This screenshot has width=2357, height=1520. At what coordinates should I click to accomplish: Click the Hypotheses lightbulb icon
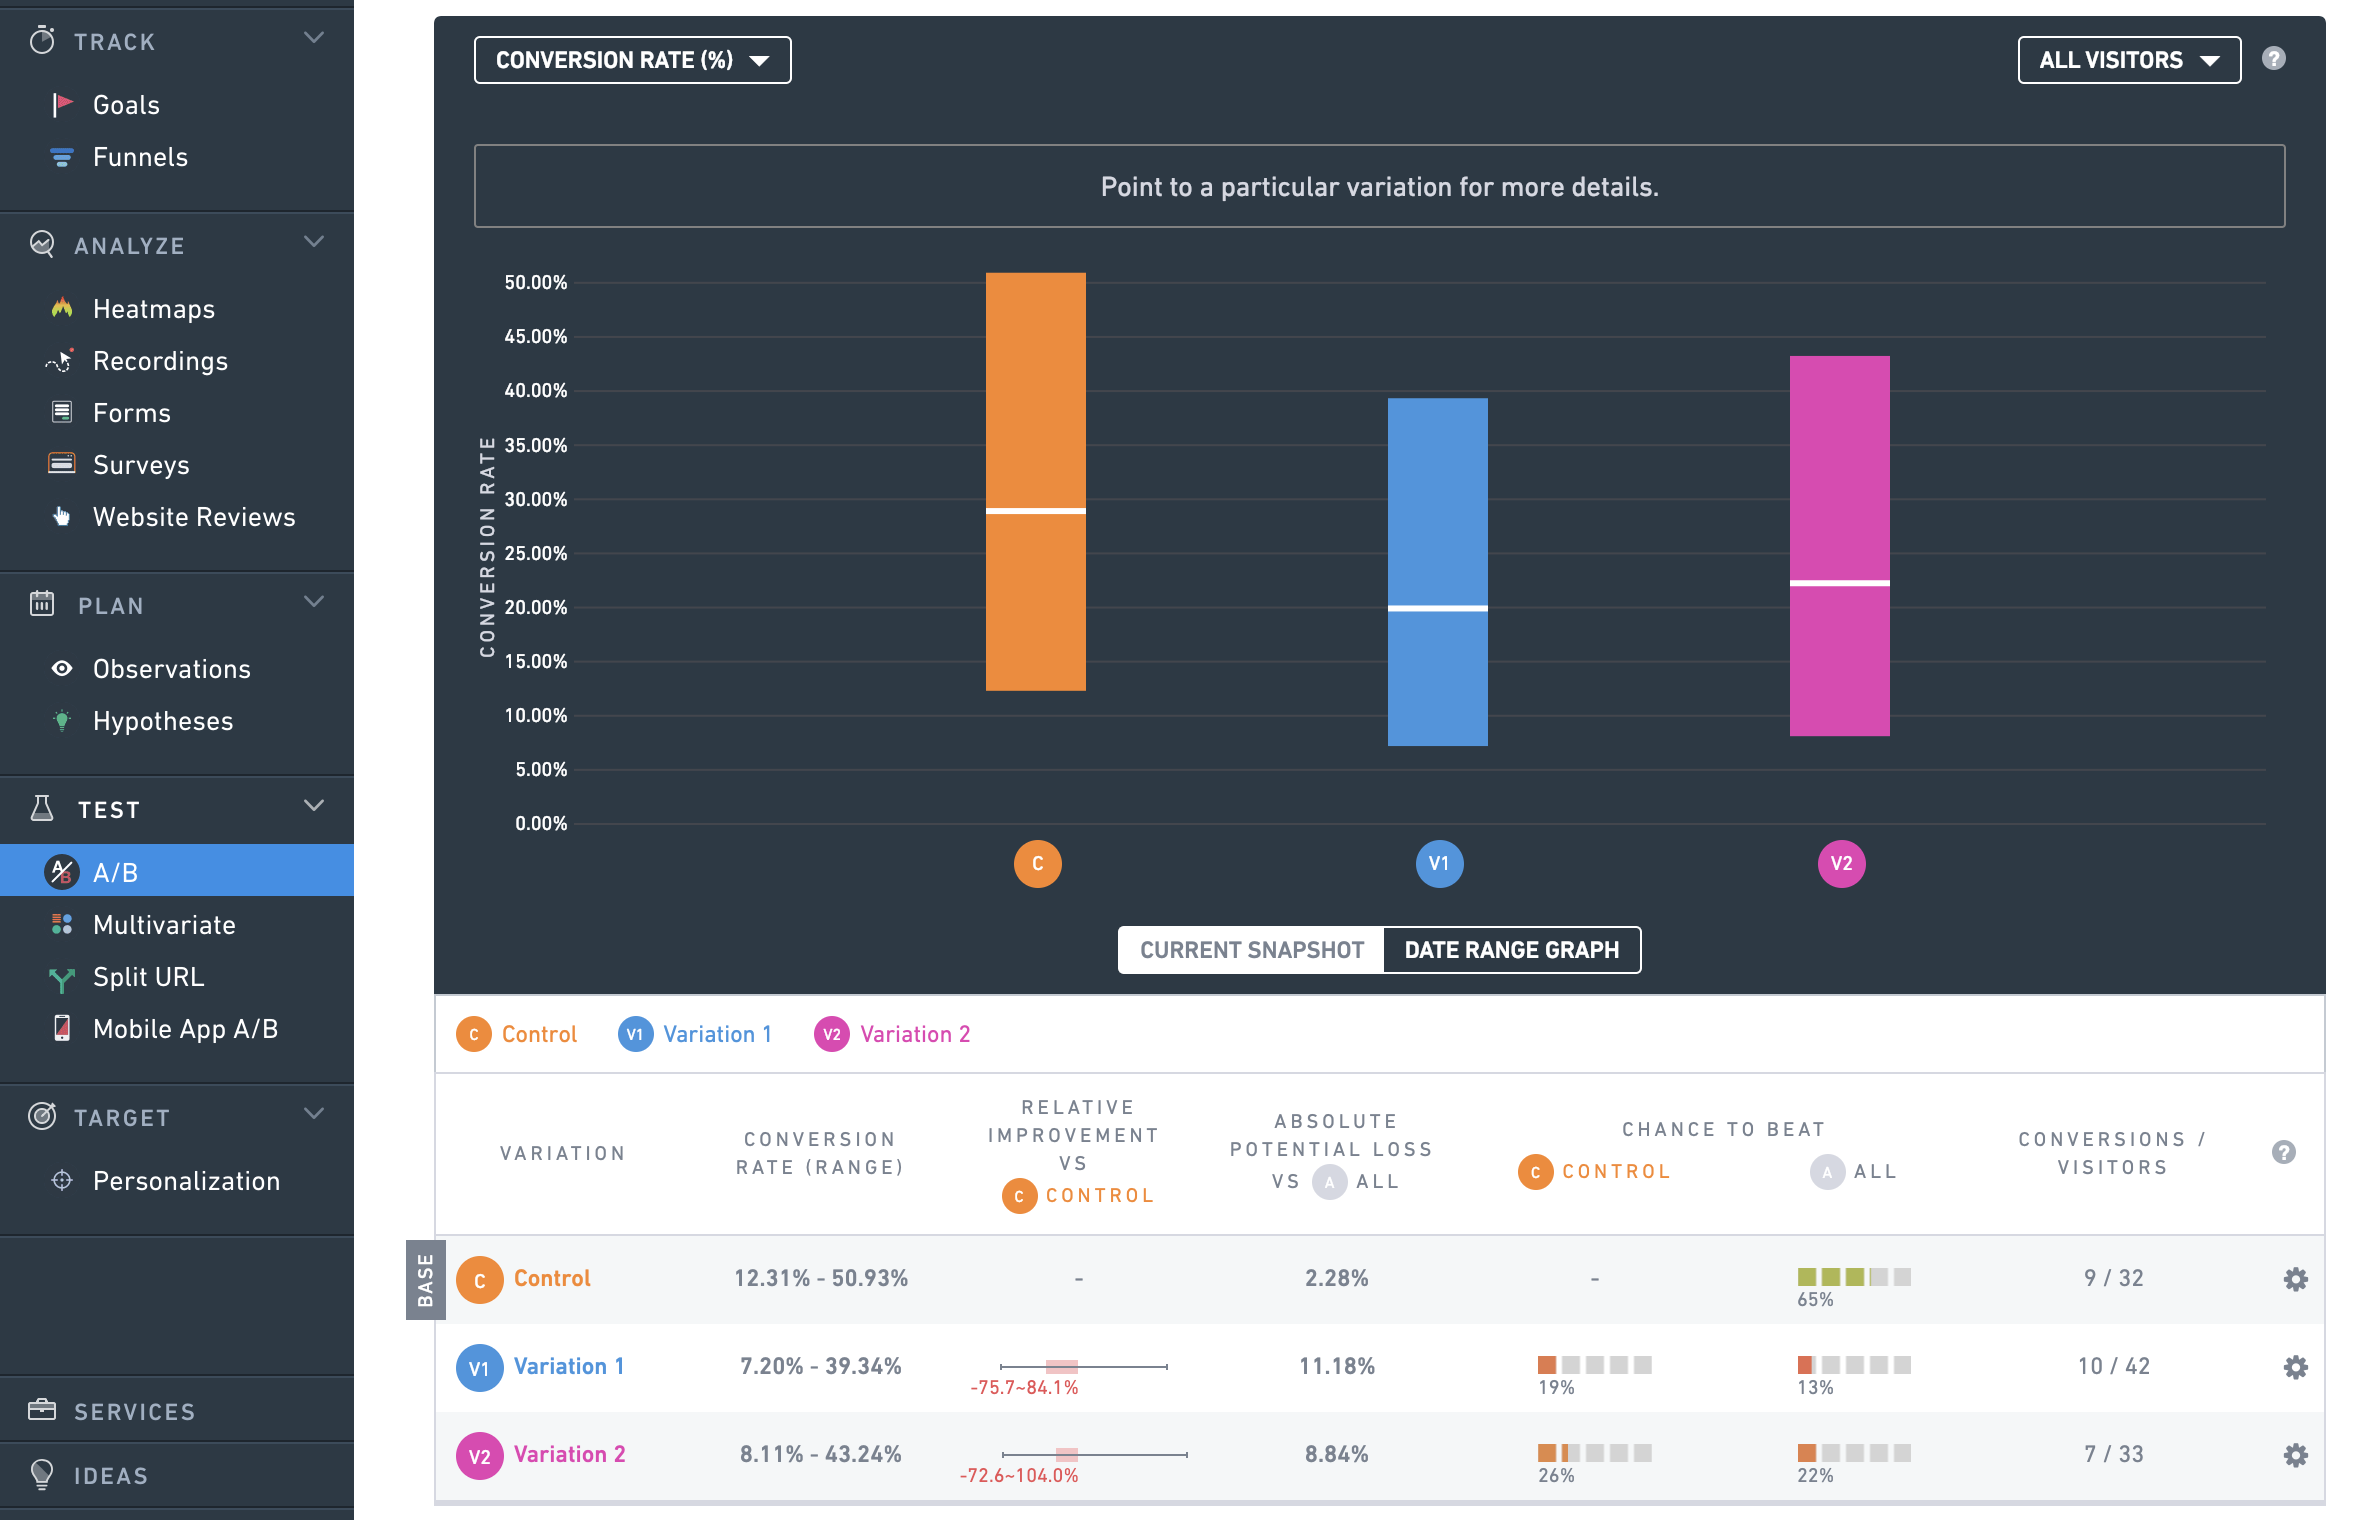coord(62,720)
